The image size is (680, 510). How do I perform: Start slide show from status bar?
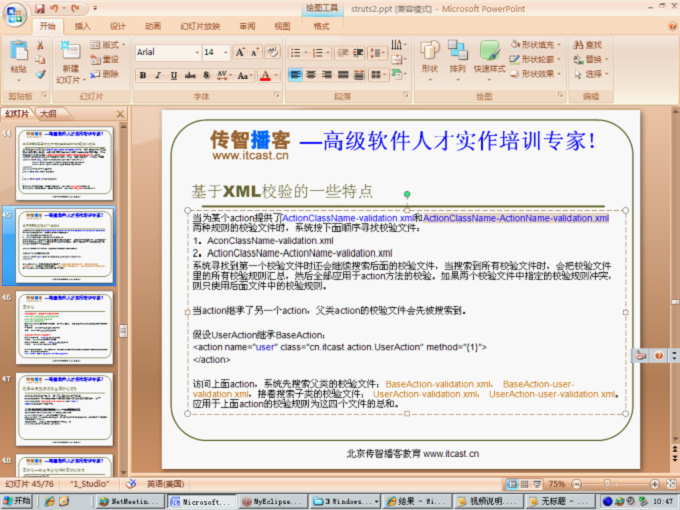(537, 484)
